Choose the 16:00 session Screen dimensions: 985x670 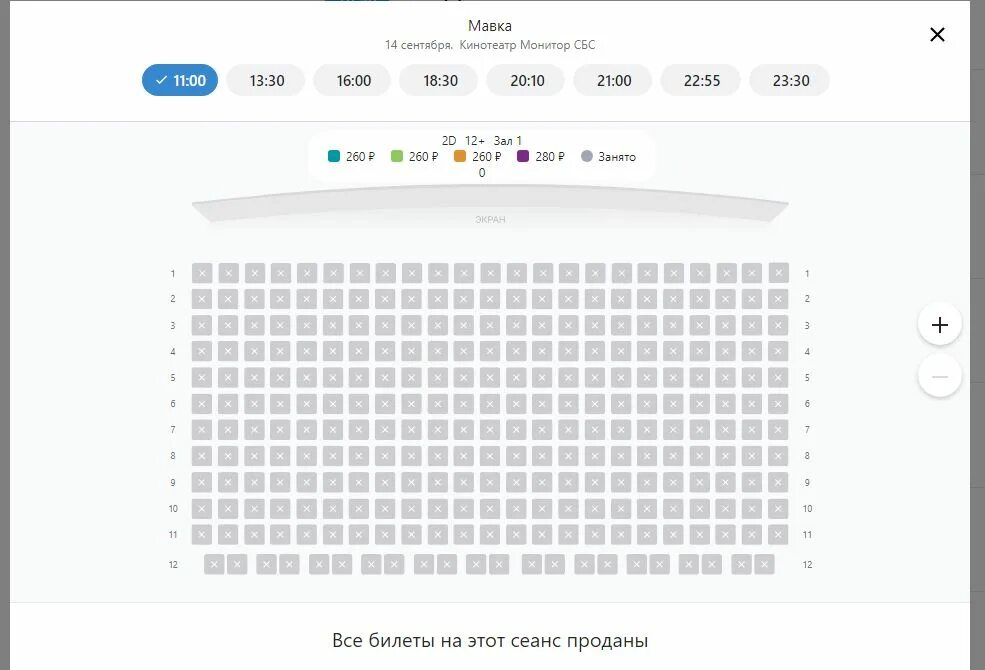353,81
